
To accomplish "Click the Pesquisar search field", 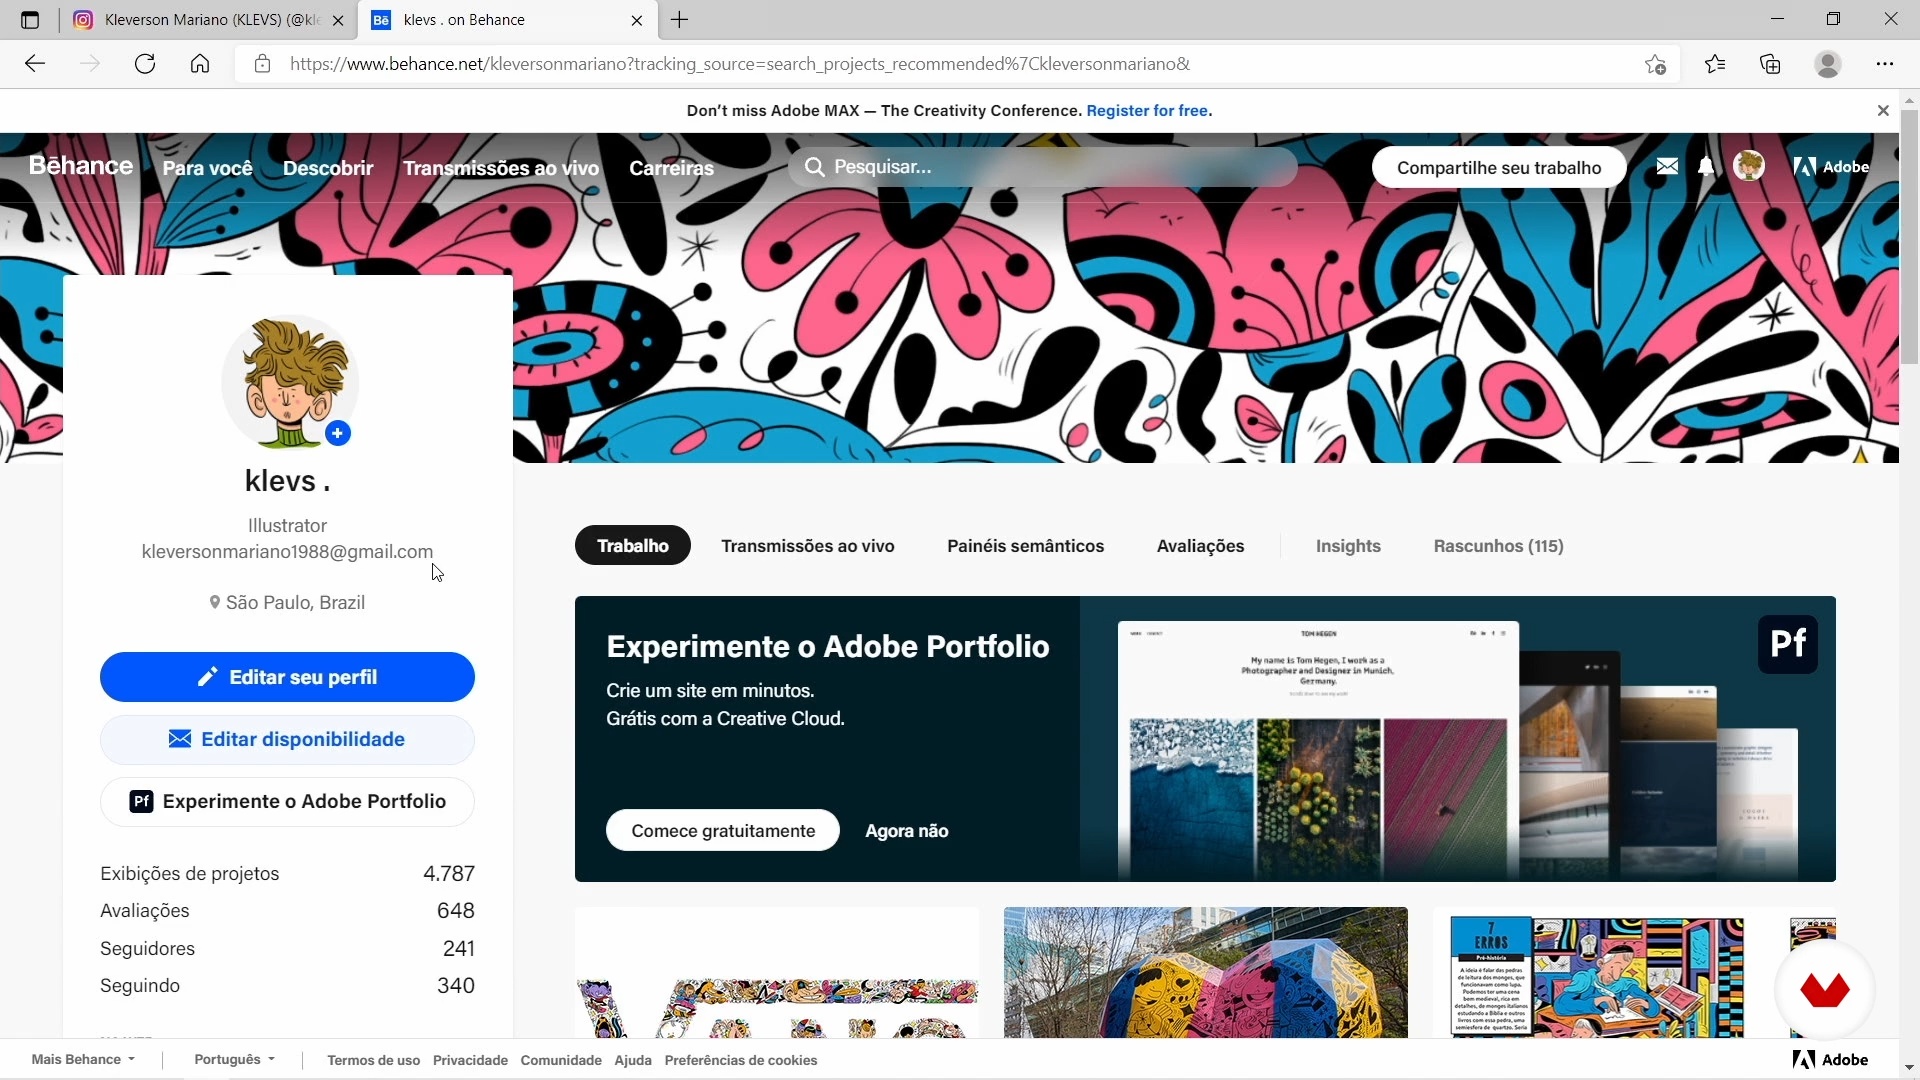I will coord(1043,167).
